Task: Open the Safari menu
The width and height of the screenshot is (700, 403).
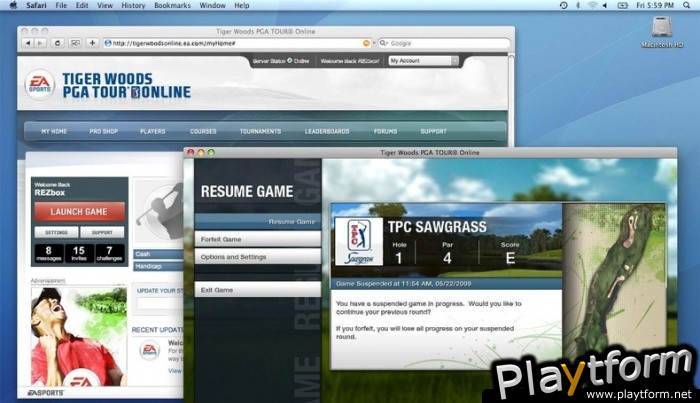Action: tap(36, 5)
